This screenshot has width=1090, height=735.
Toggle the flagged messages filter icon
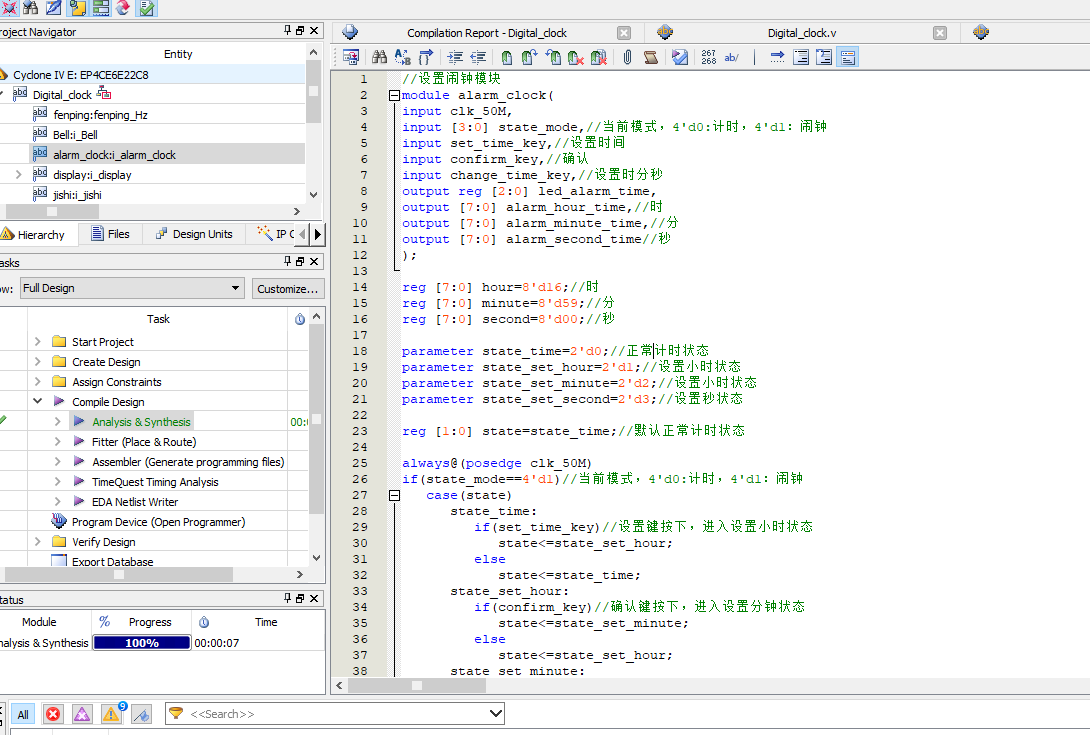click(x=141, y=714)
